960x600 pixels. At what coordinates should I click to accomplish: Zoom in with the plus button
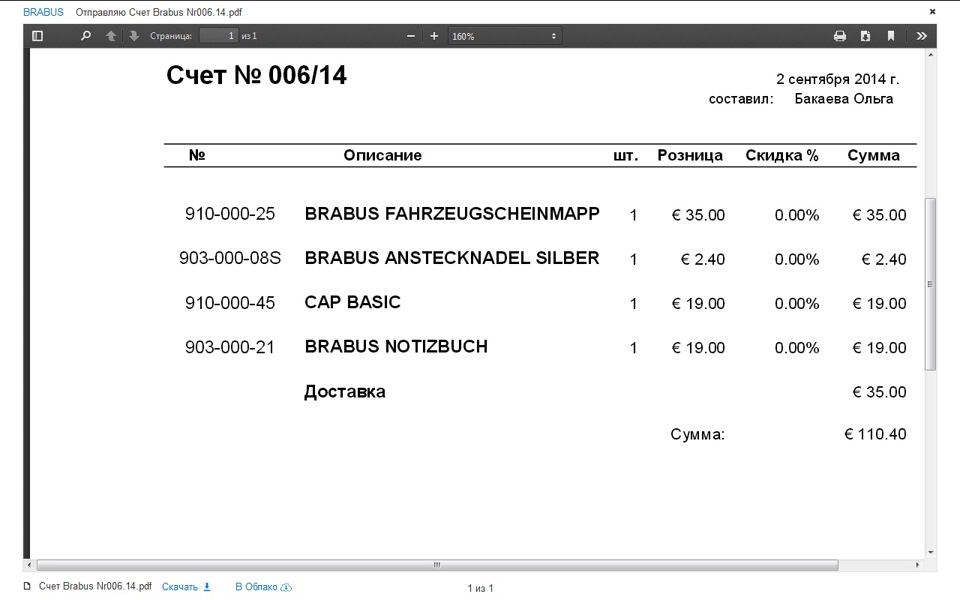click(x=434, y=36)
